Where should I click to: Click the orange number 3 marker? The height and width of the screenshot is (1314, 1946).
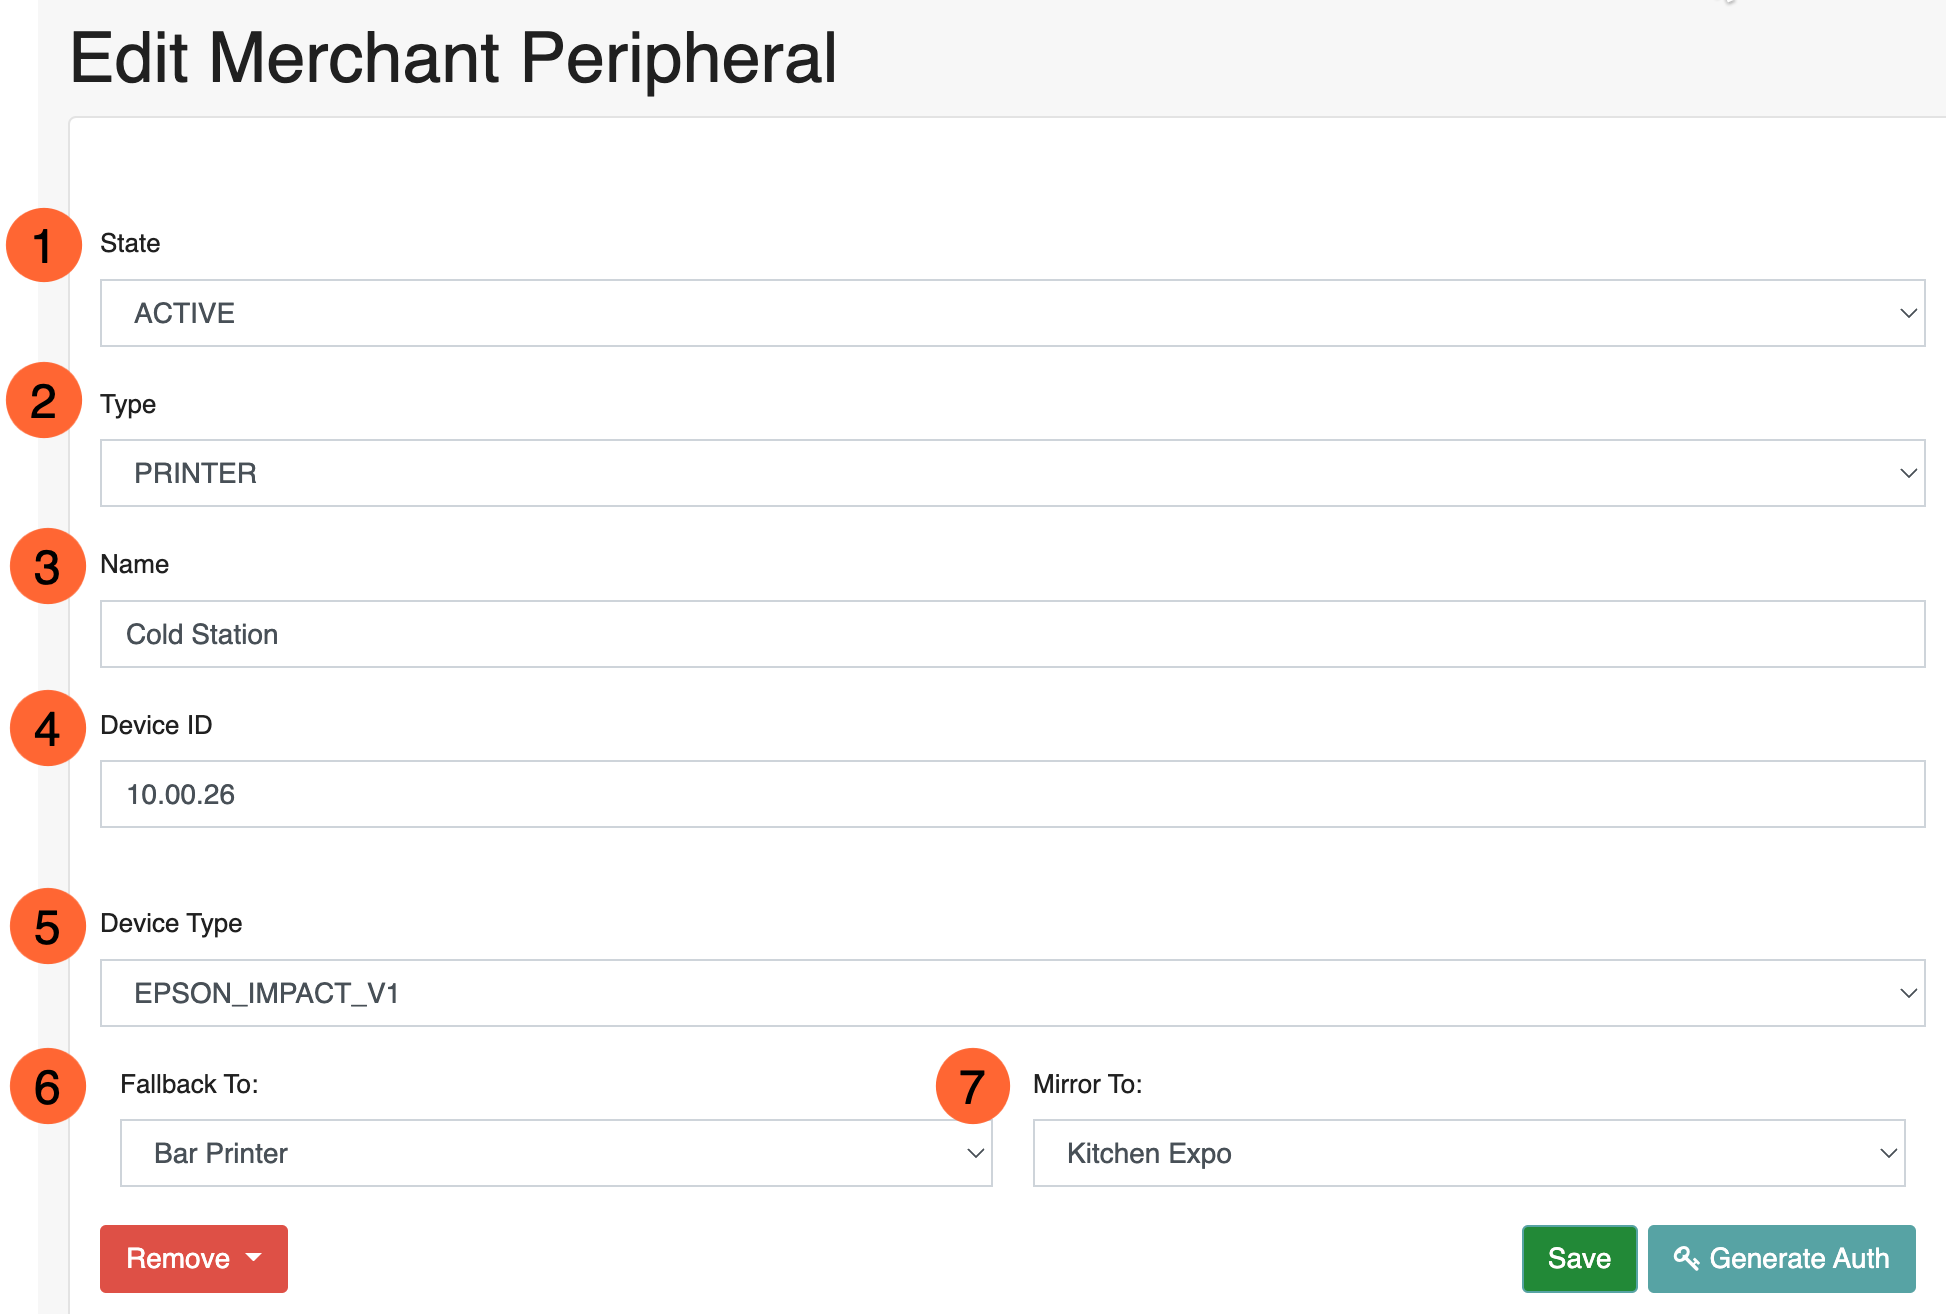(x=47, y=567)
